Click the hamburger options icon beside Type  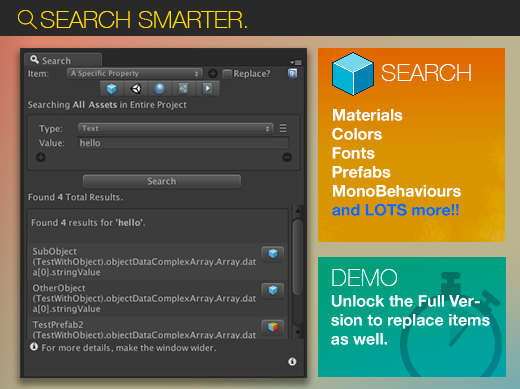click(283, 128)
